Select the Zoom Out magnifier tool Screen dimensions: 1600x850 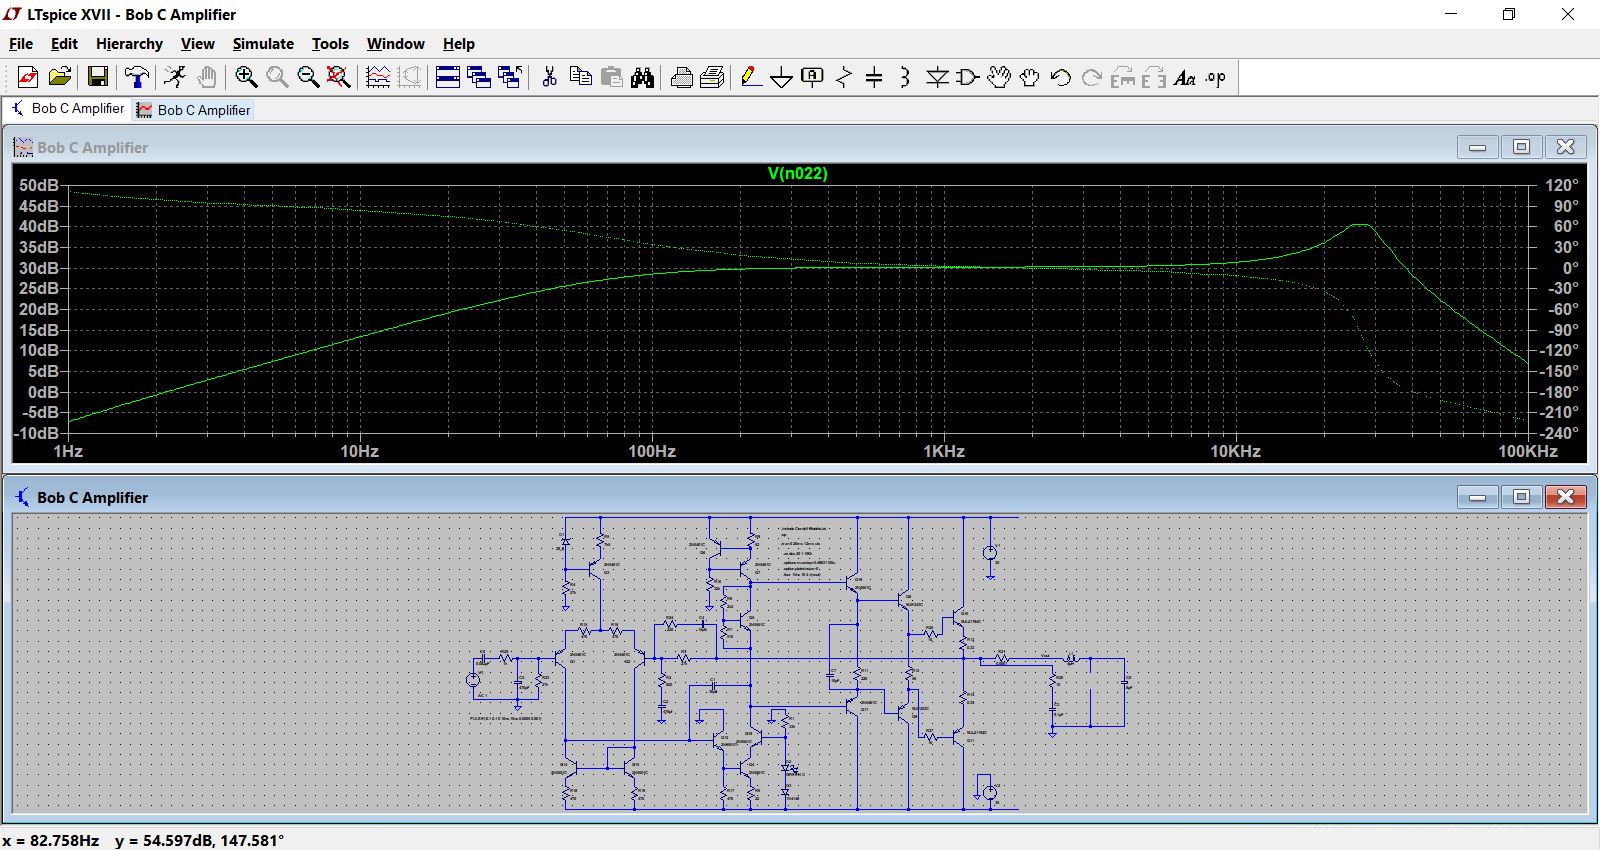(308, 77)
